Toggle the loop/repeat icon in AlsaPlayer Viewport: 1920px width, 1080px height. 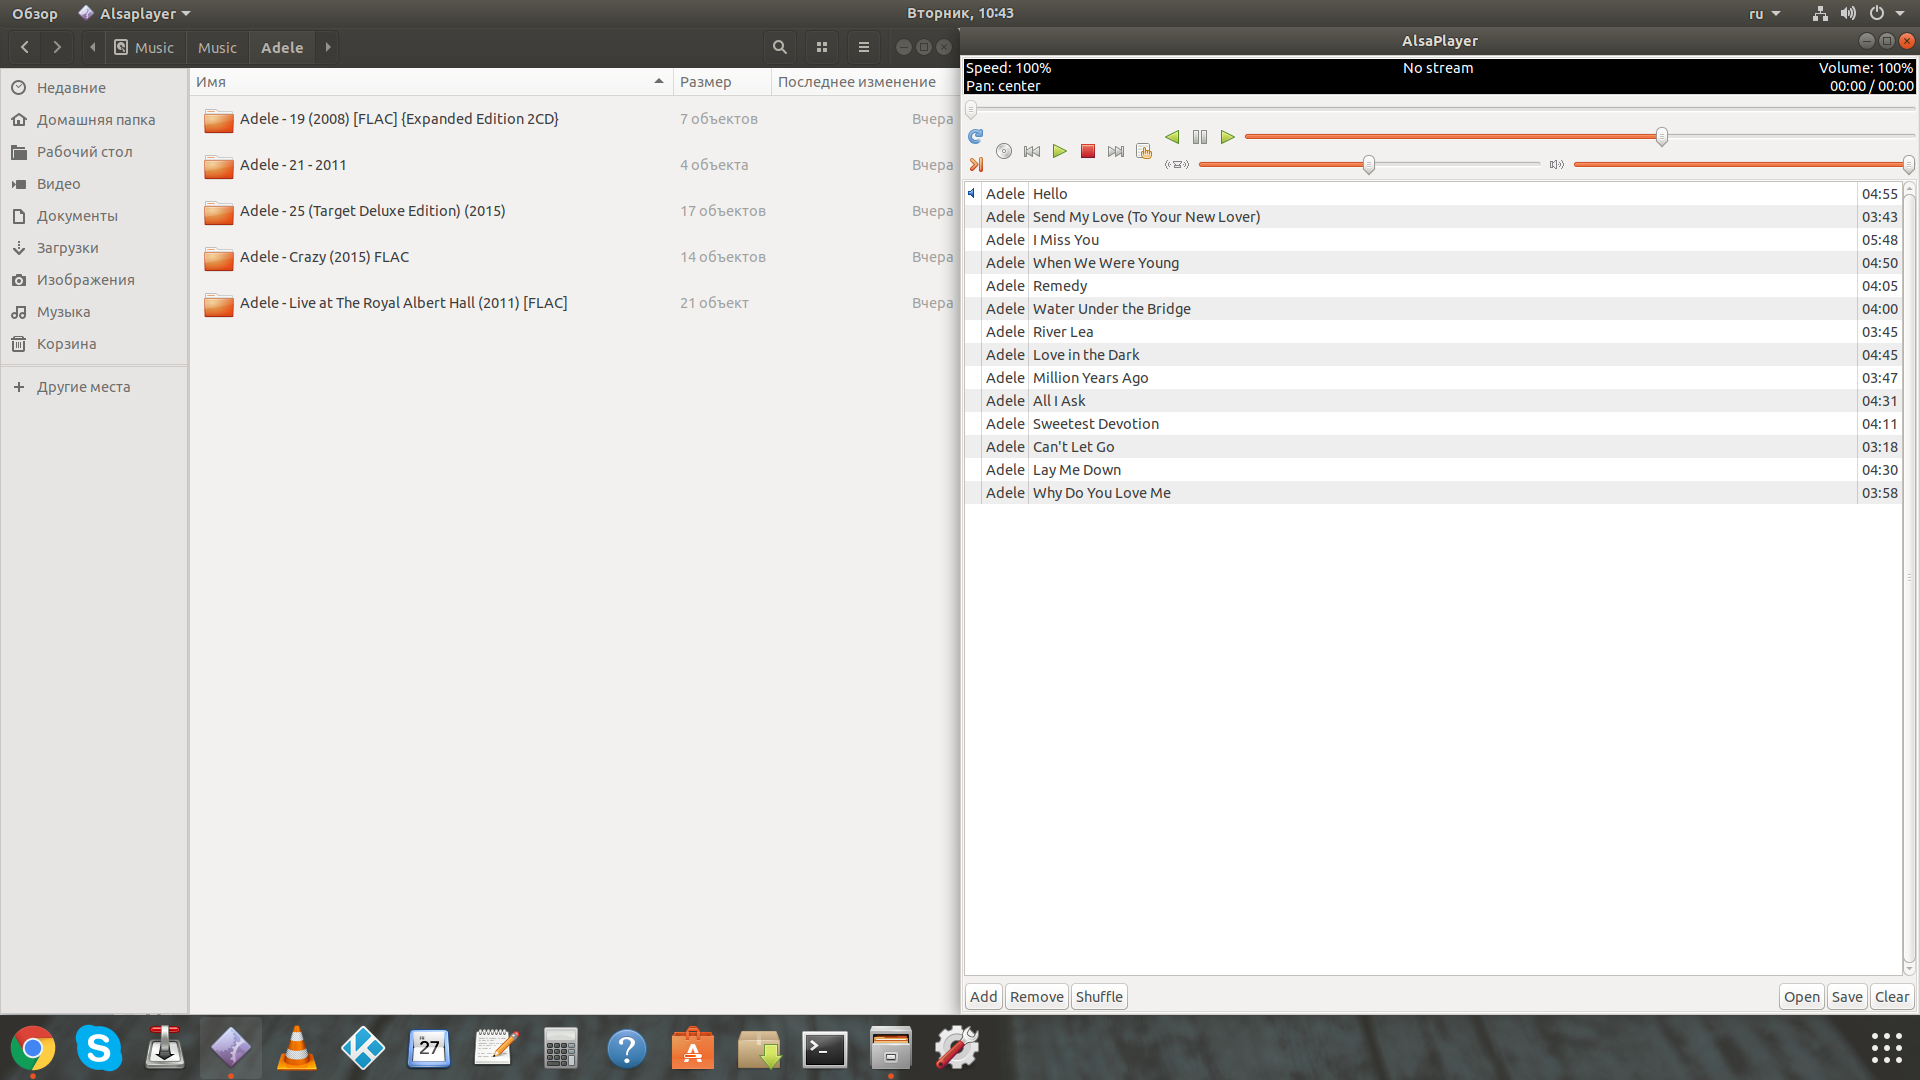click(976, 136)
